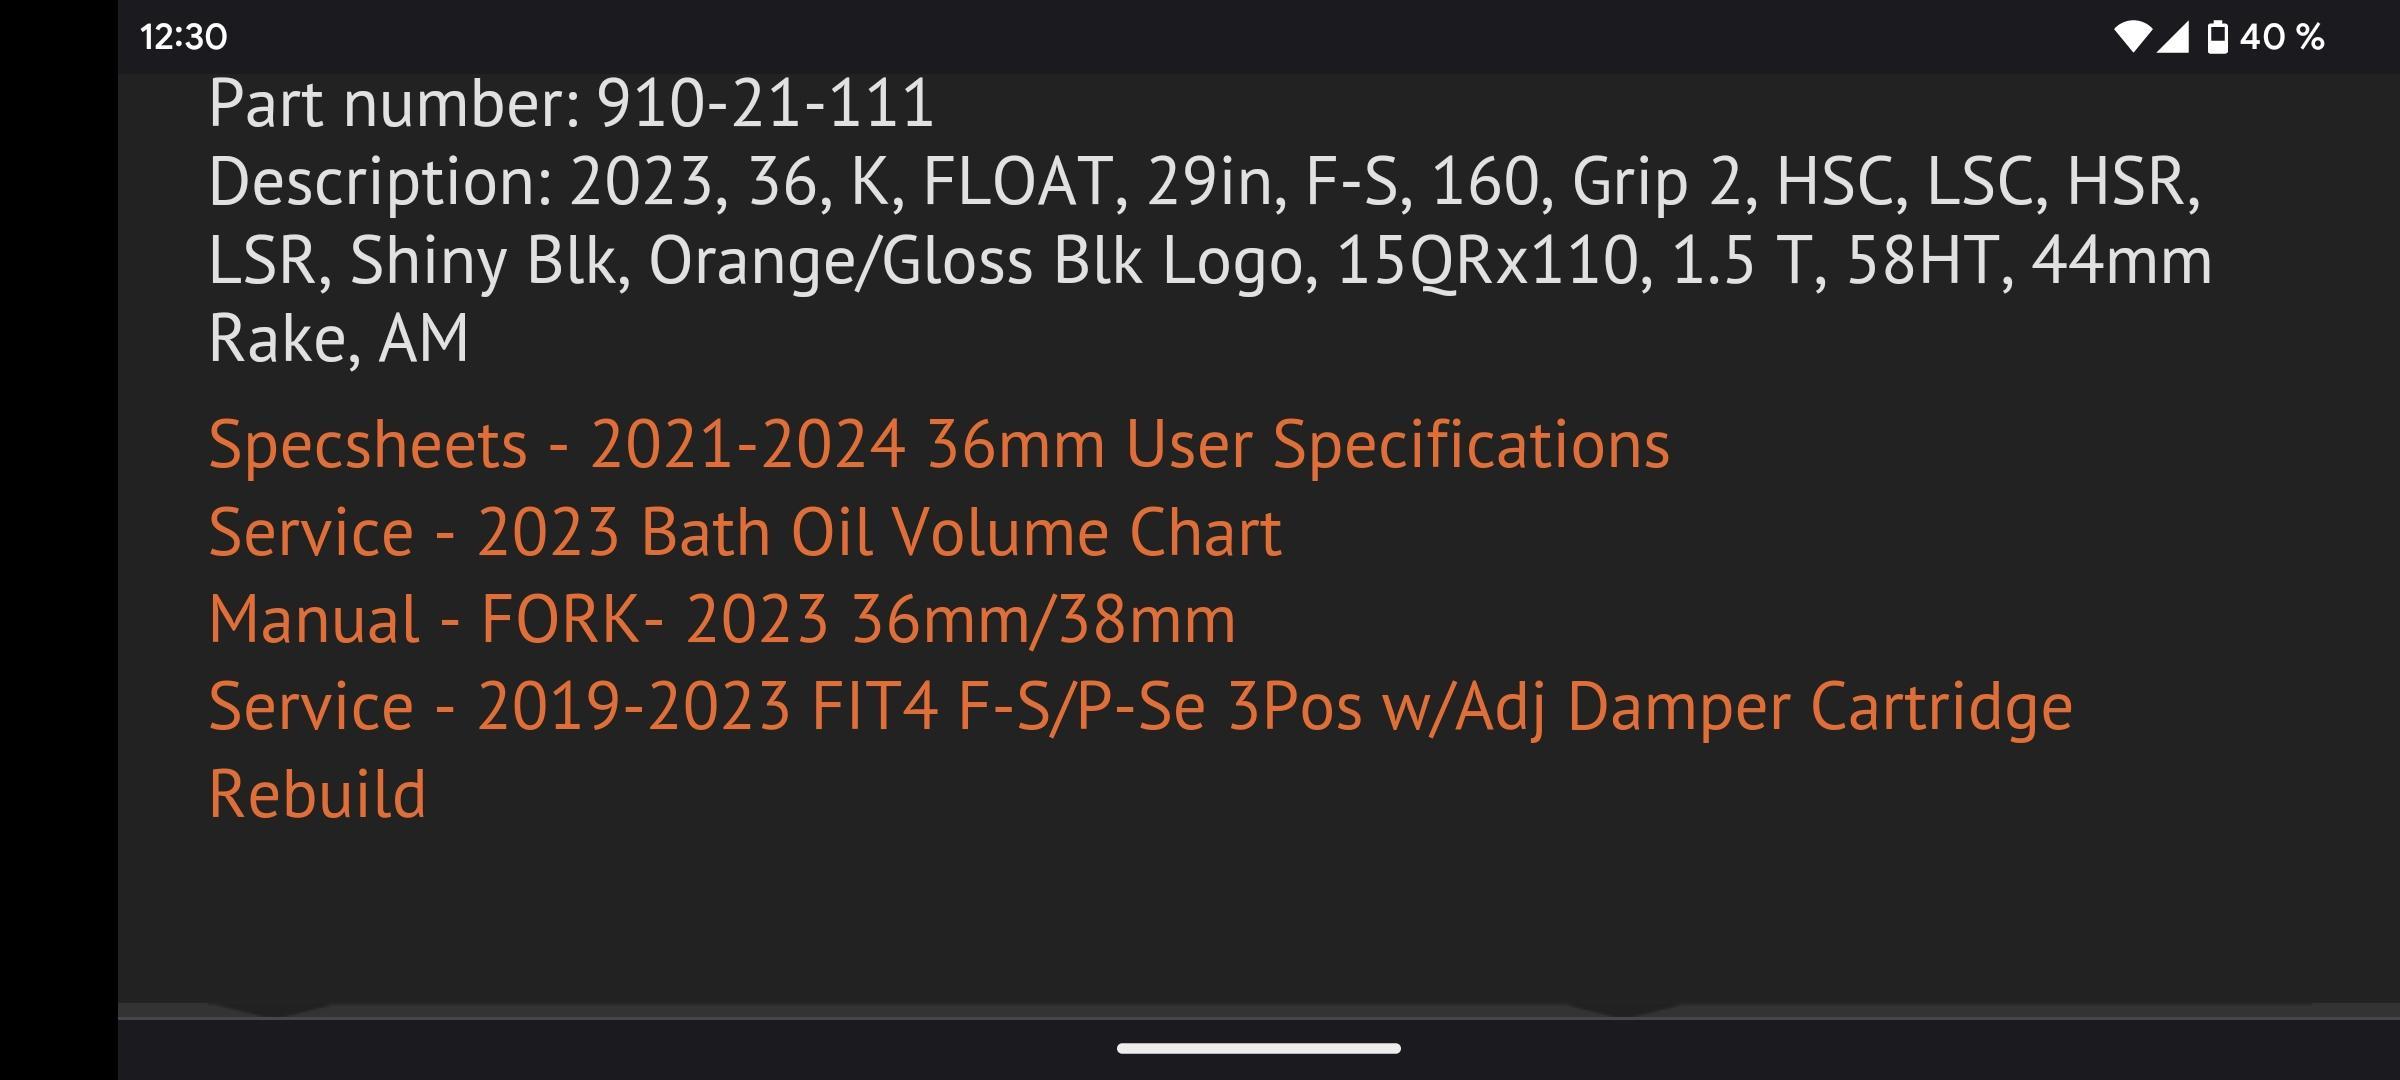Tap the word FLOAT in the description
The width and height of the screenshot is (2400, 1080).
click(1018, 182)
